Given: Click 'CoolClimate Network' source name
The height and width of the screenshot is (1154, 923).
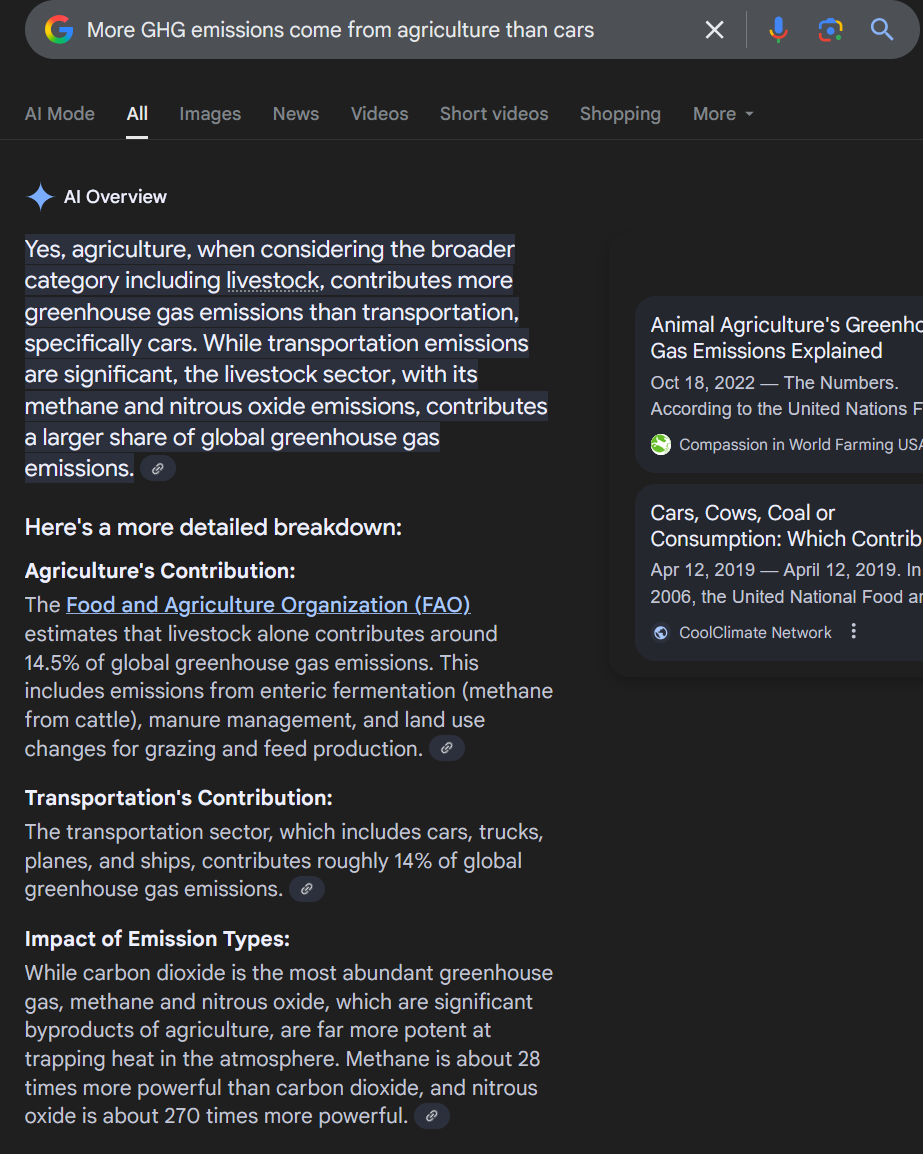Looking at the screenshot, I should [755, 632].
